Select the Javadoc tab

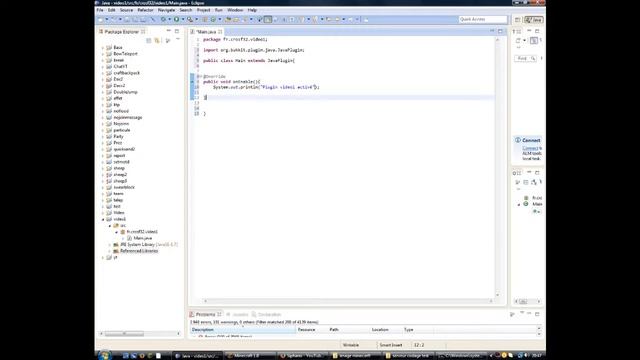[237, 314]
